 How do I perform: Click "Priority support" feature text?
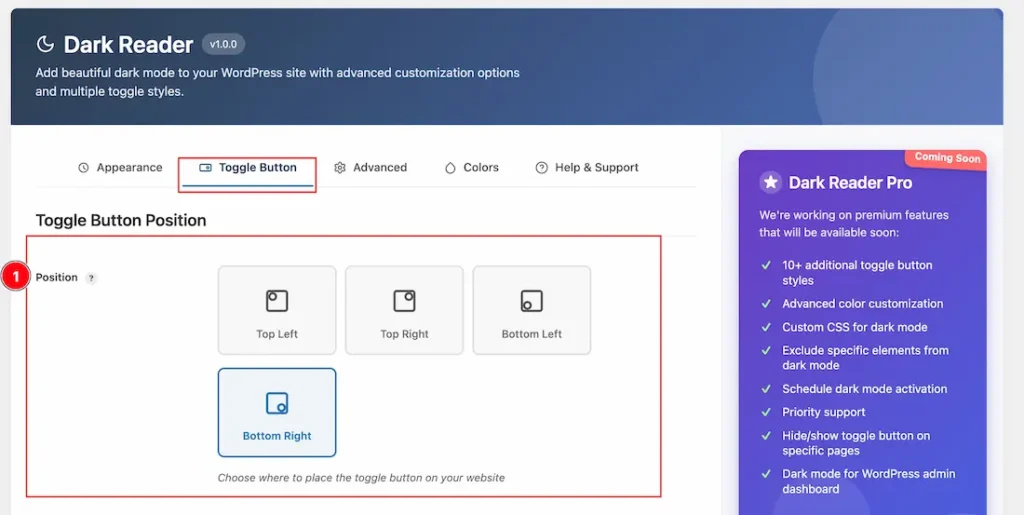pyautogui.click(x=824, y=412)
